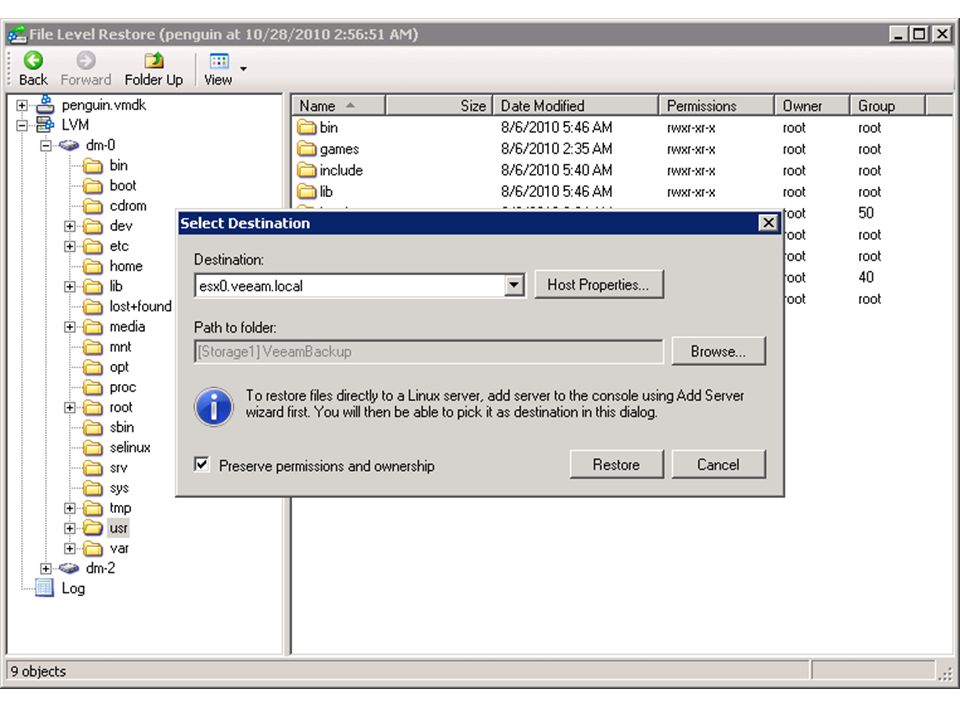
Task: Click the group value 50
Action: point(866,213)
